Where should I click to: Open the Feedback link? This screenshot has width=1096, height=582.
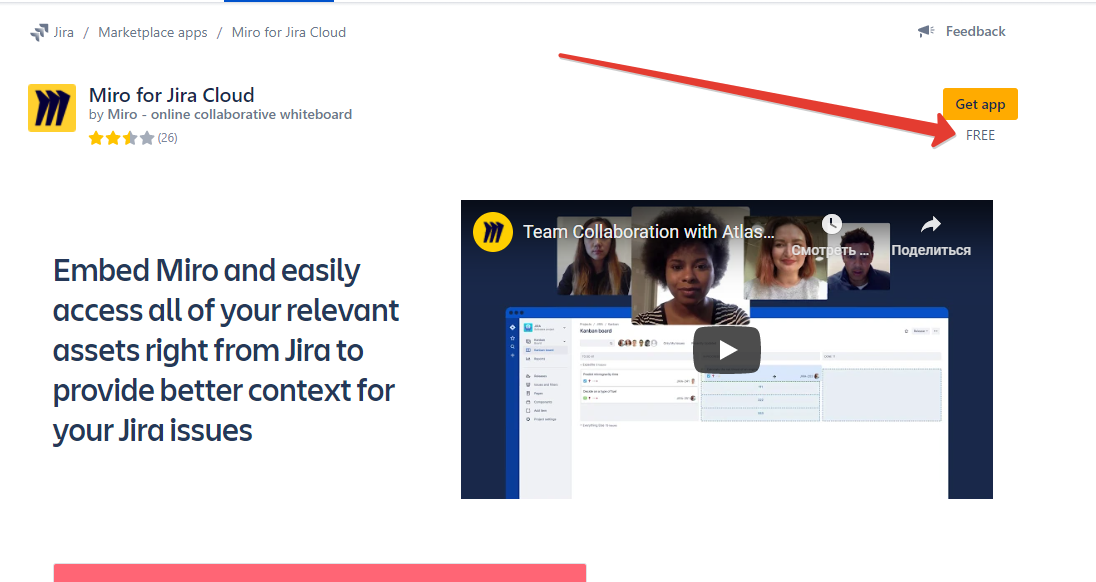pyautogui.click(x=975, y=32)
